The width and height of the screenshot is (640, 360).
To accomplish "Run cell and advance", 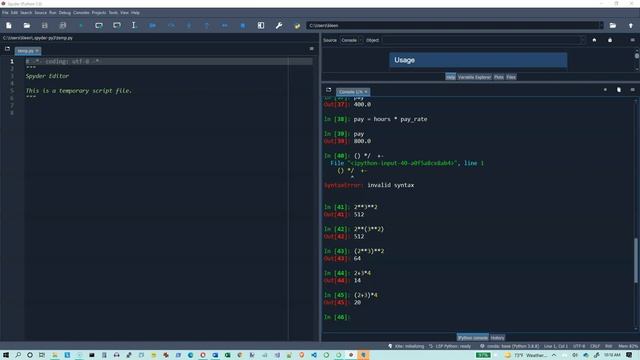I will 117,25.
